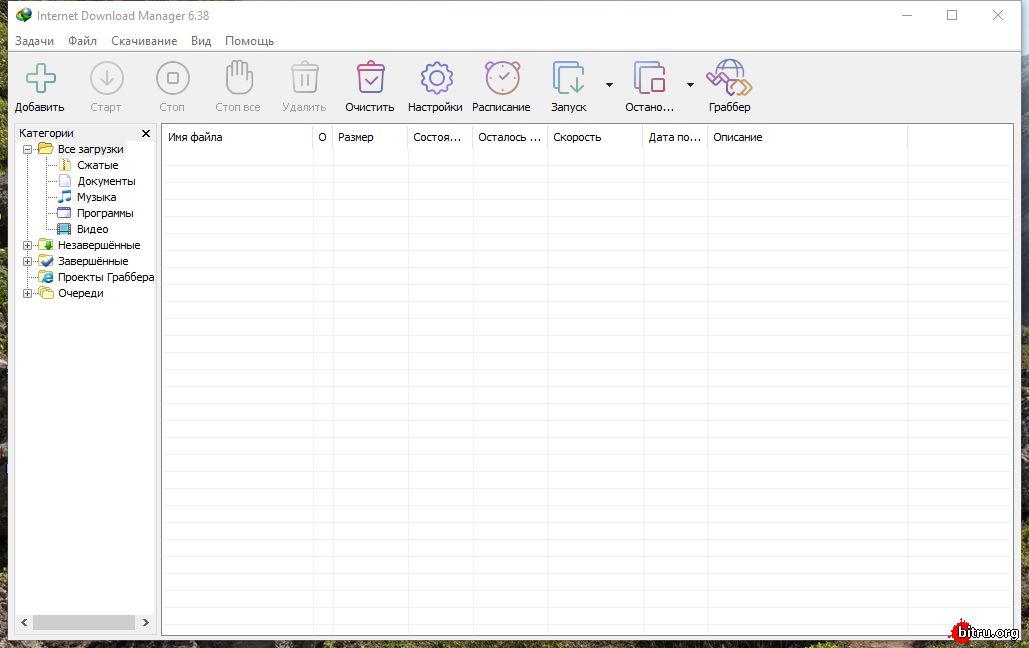
Task: Sort by Скорость column header
Action: [595, 137]
